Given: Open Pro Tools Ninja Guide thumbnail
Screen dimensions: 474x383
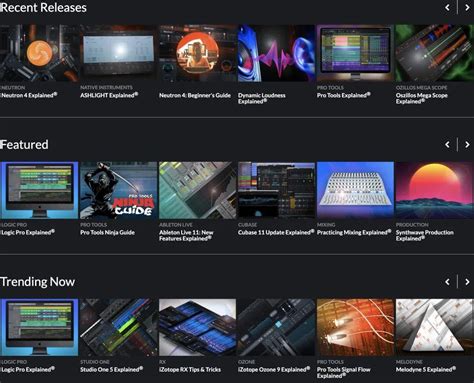Looking at the screenshot, I should coord(118,190).
